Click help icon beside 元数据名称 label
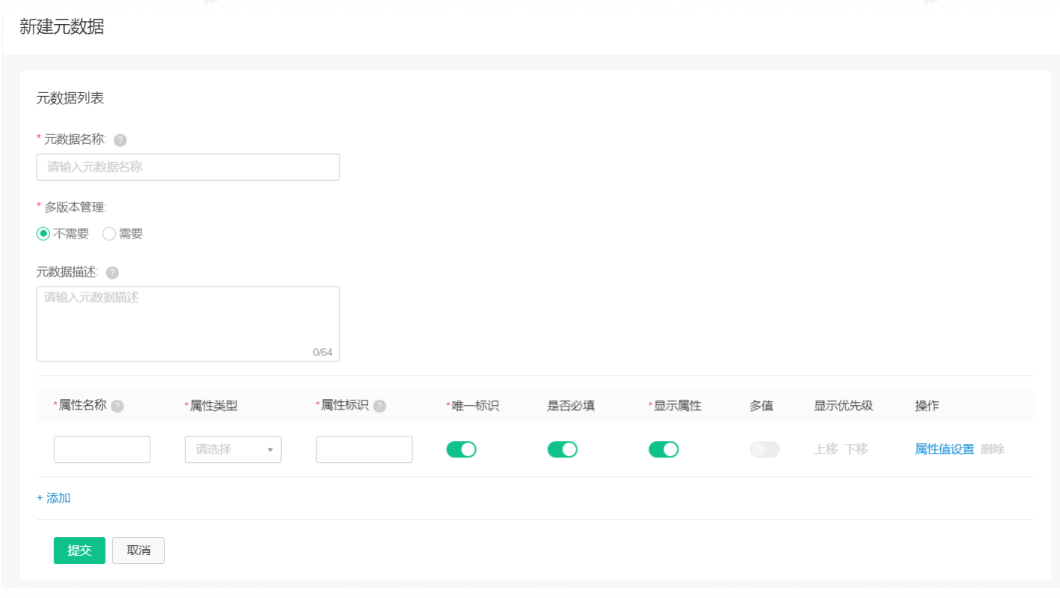The height and width of the screenshot is (598, 1060). [120, 140]
